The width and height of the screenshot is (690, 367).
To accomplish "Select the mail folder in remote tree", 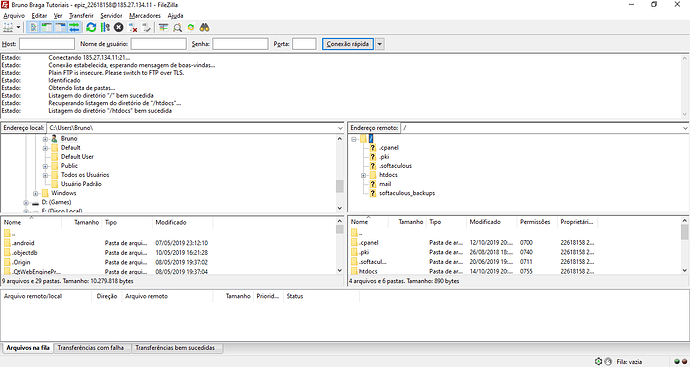I will [x=385, y=184].
